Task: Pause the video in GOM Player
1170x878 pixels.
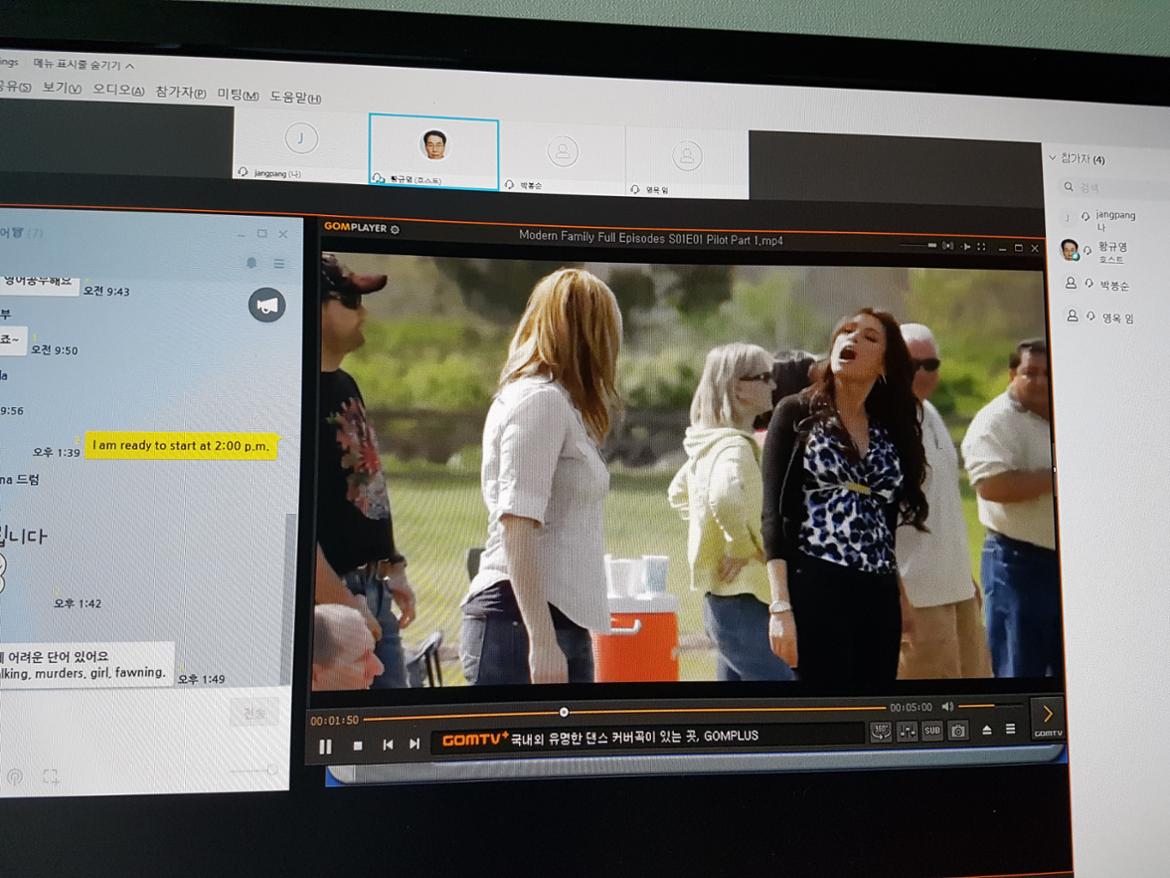Action: click(x=325, y=745)
